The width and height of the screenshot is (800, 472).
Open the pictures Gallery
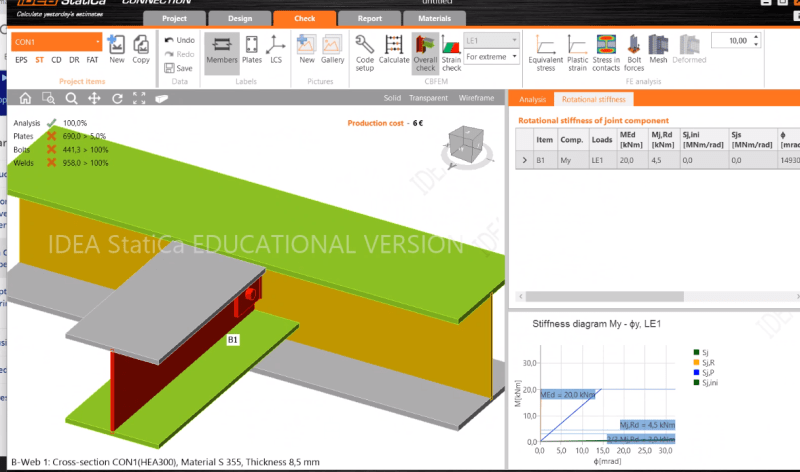point(332,49)
